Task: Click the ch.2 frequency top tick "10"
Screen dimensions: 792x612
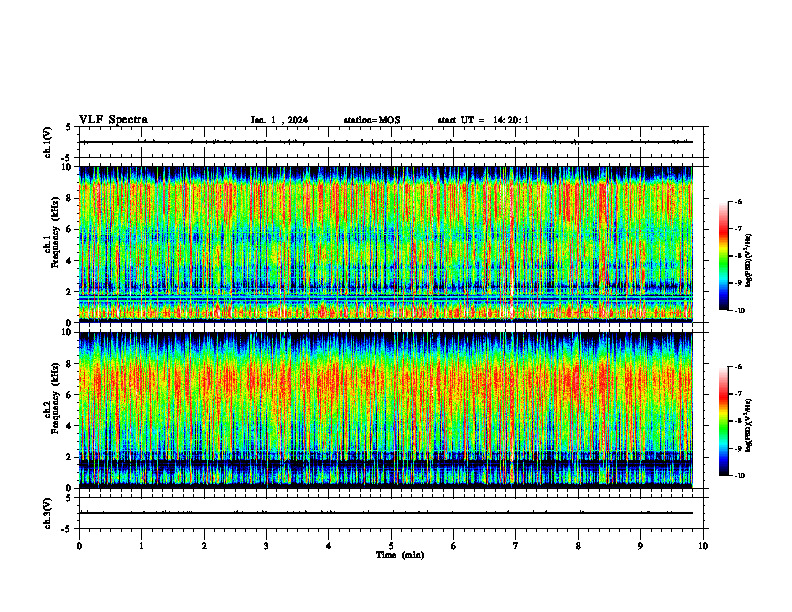Action: 67,333
